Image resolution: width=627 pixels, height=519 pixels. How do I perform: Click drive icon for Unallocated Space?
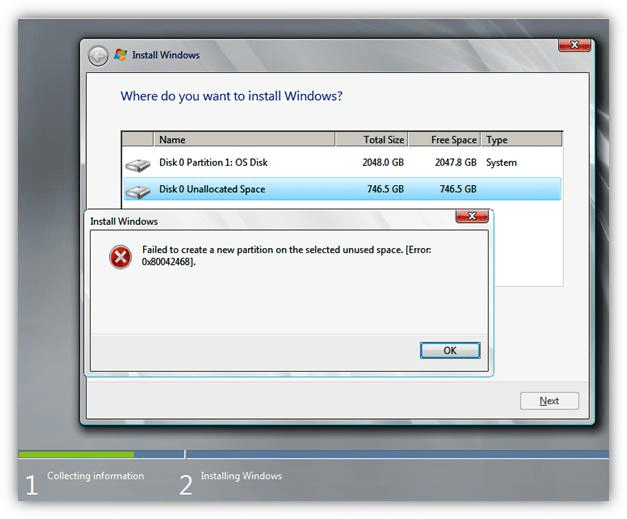click(x=138, y=191)
